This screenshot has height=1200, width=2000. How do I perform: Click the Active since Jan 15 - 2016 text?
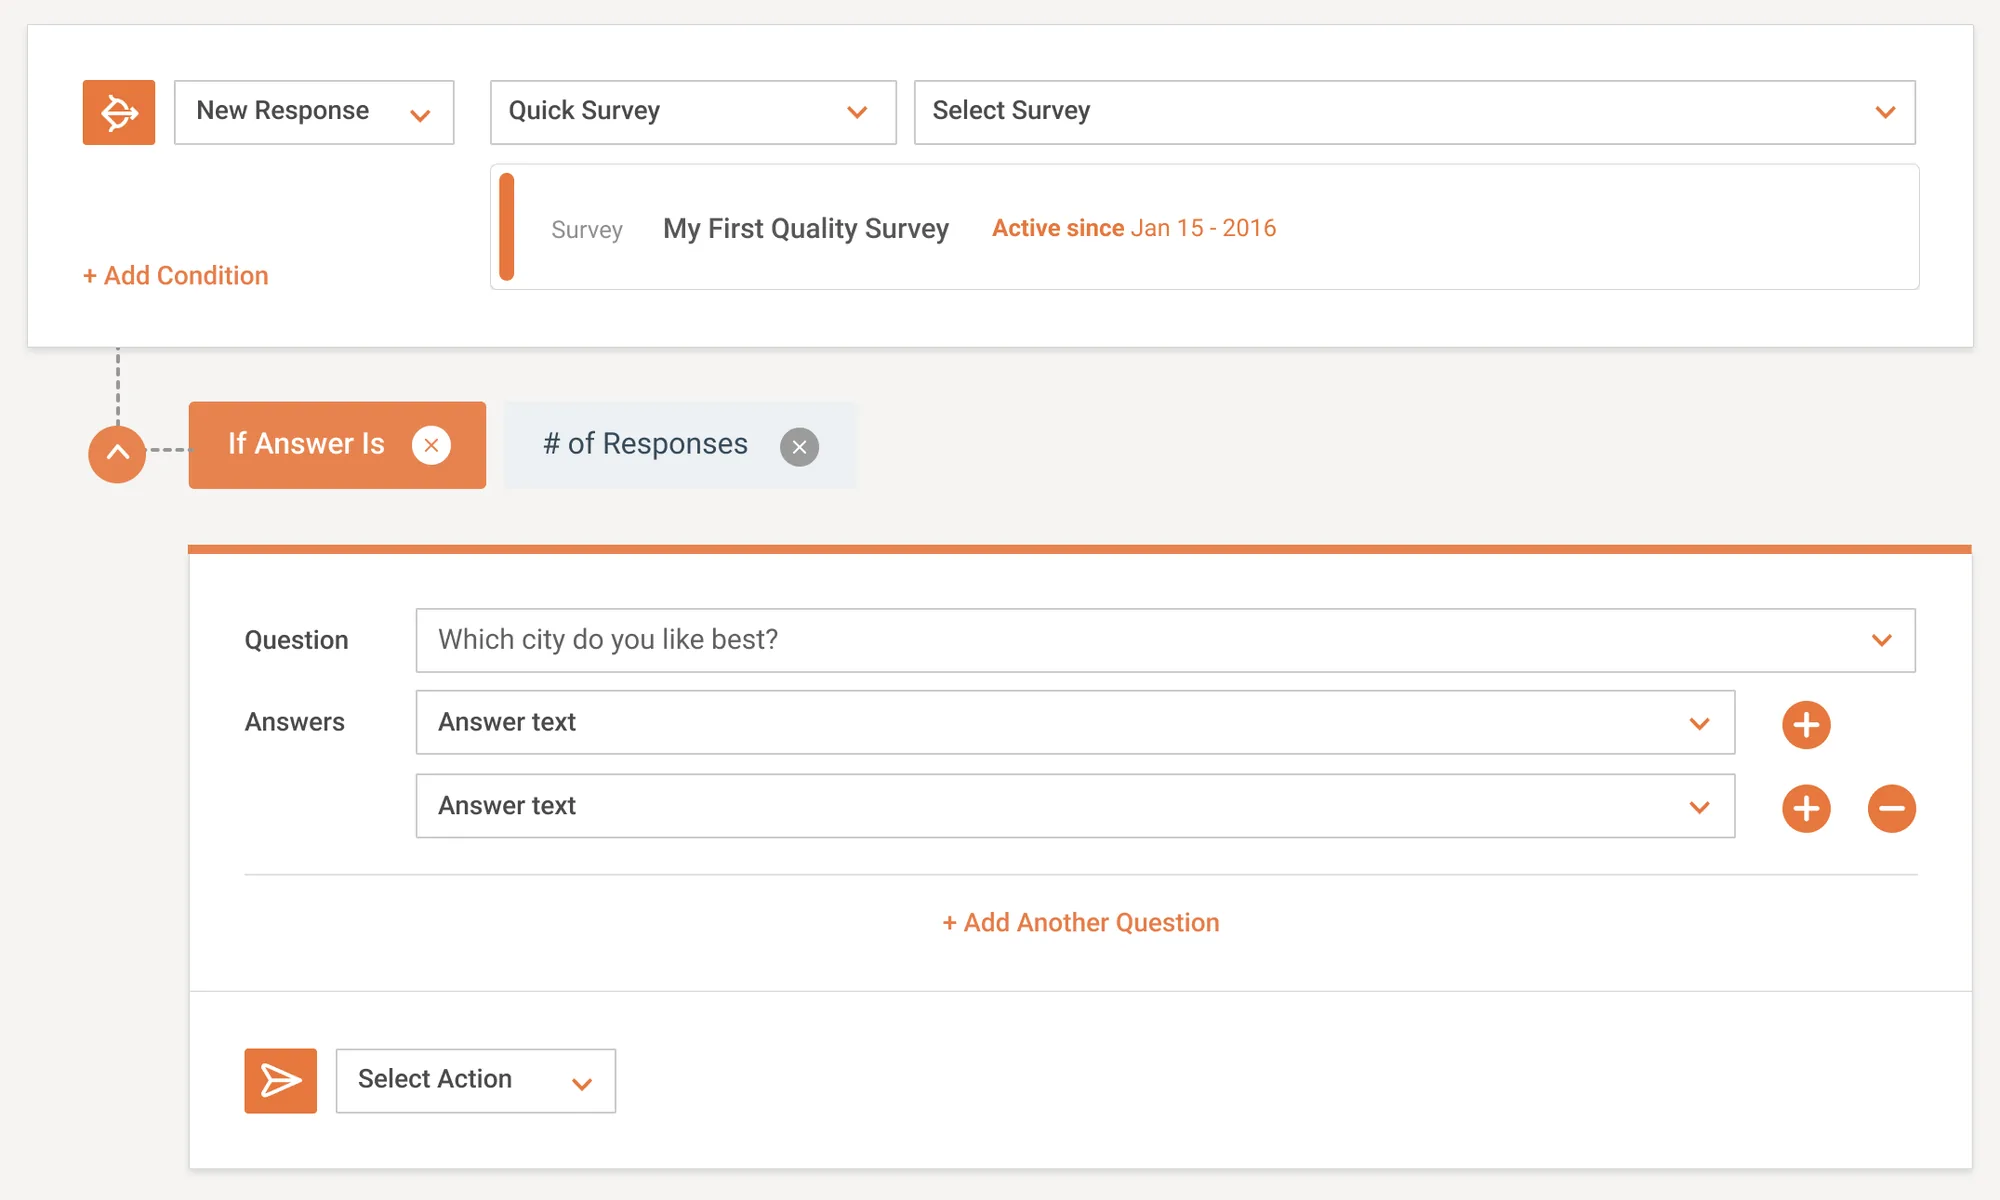[1134, 228]
